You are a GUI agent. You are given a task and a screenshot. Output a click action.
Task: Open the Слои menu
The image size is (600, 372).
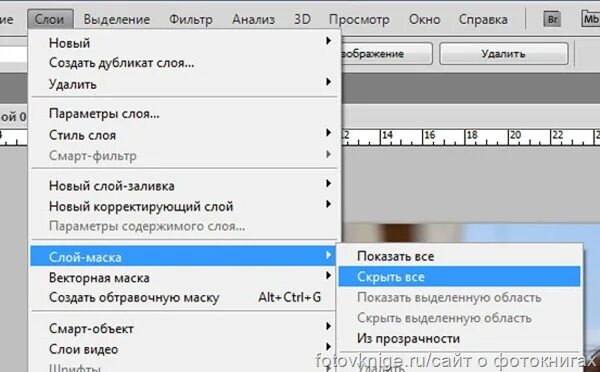tap(50, 19)
